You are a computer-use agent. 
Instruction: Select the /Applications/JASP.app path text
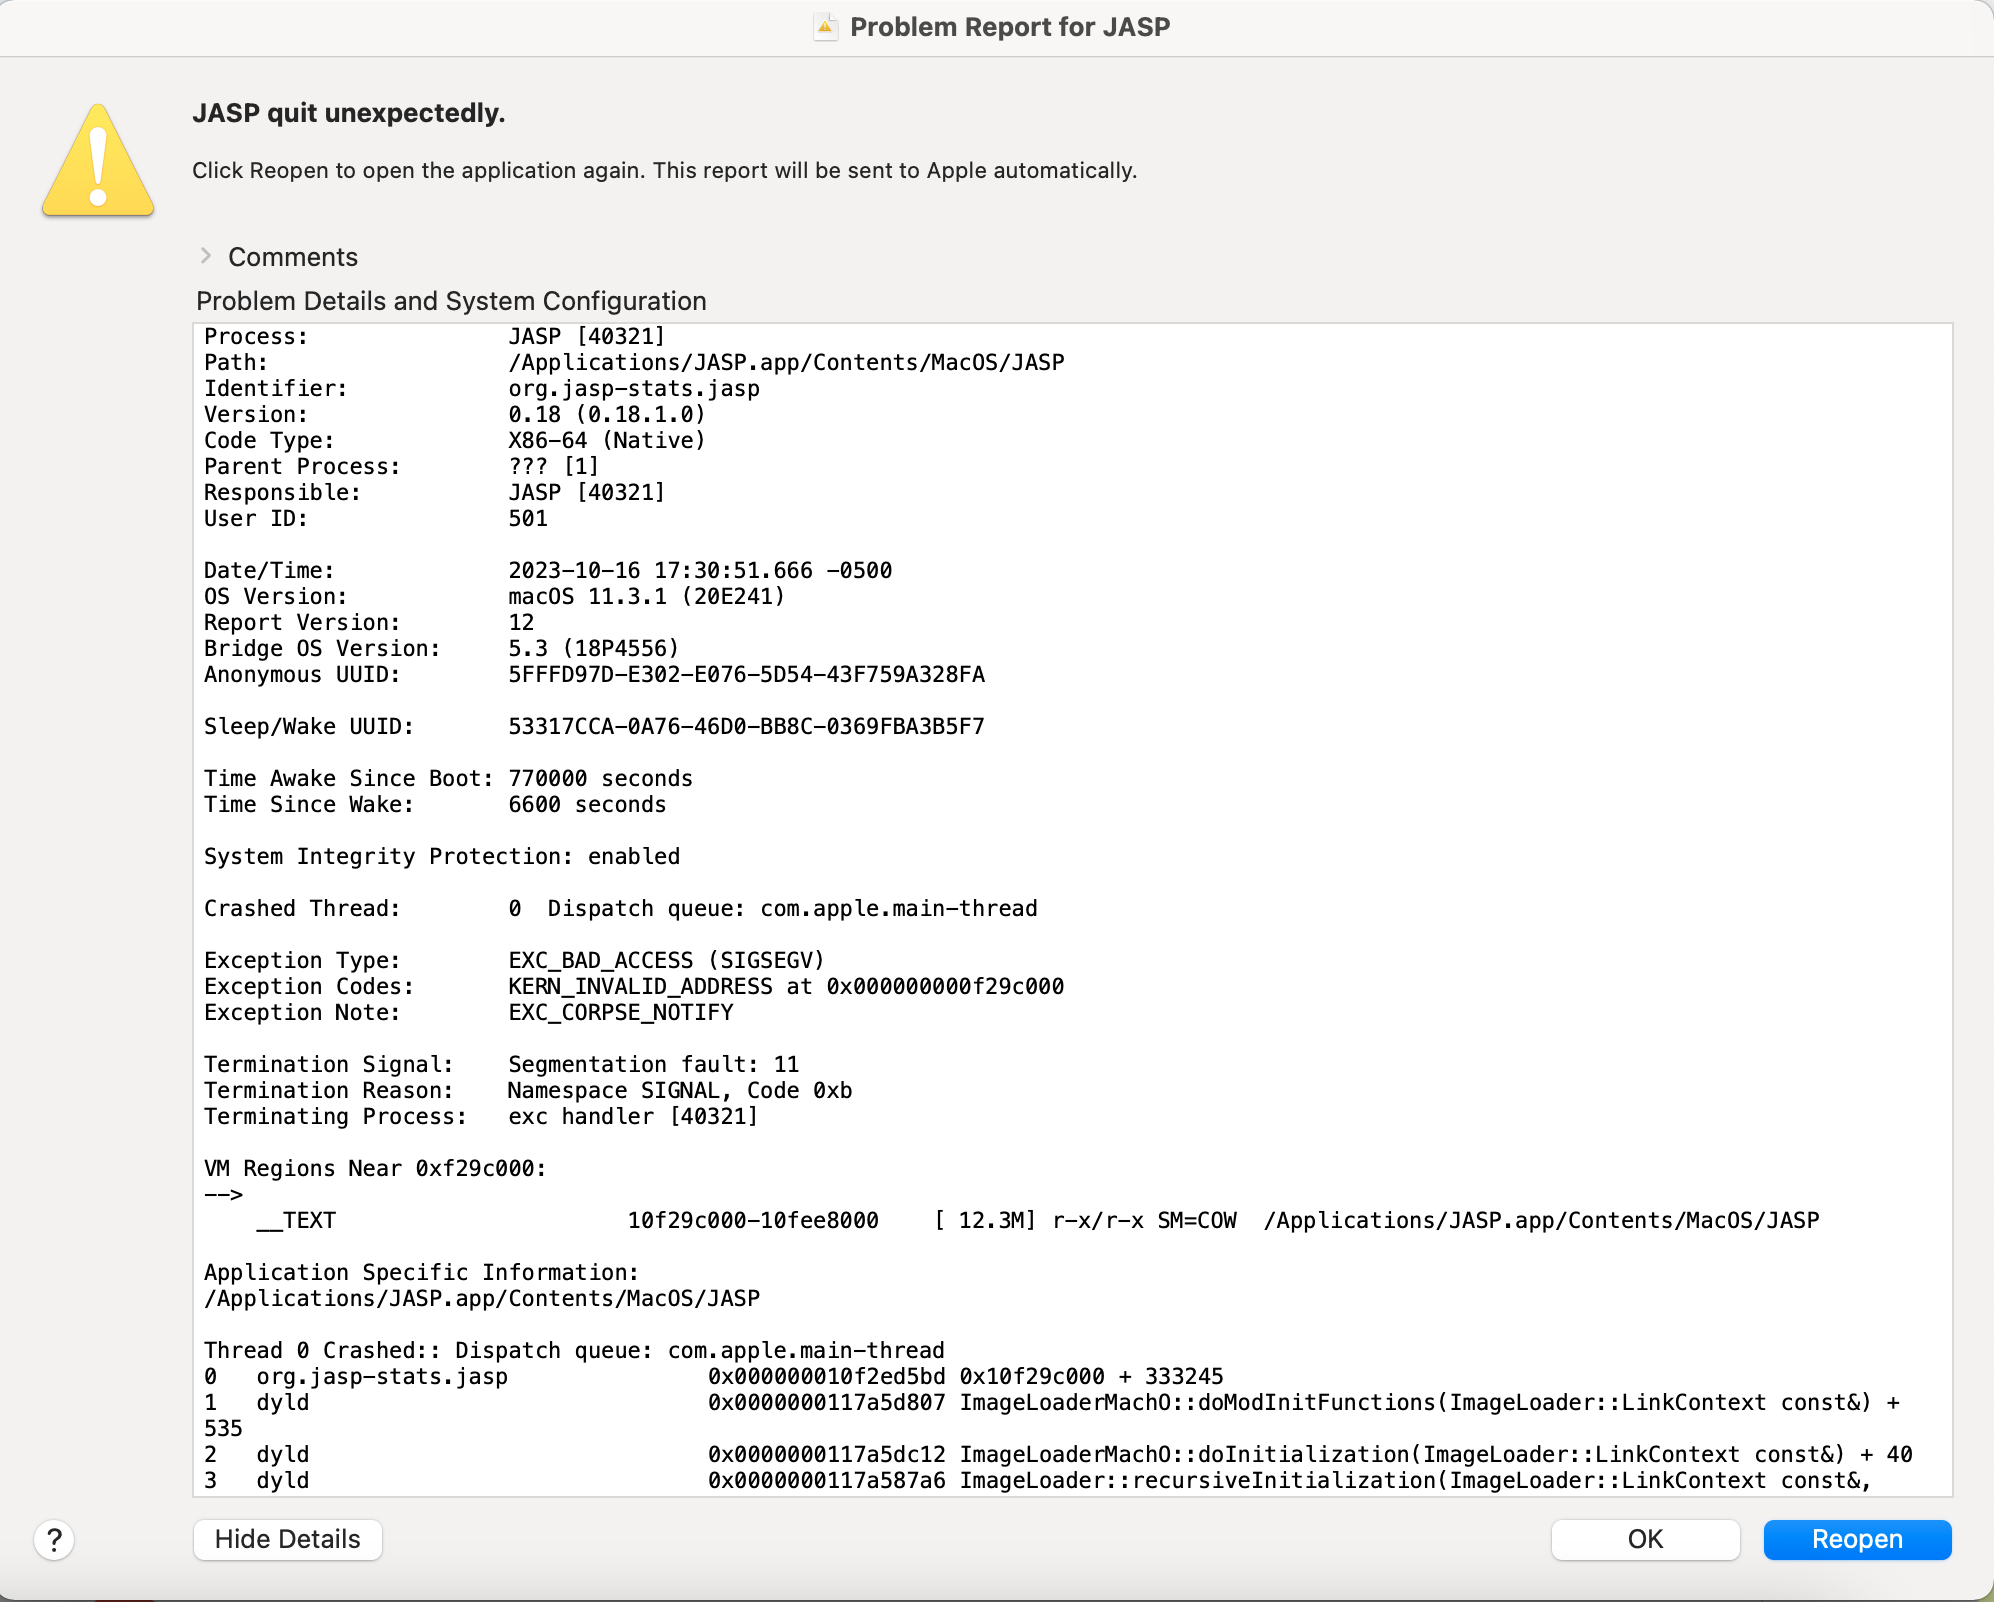785,362
